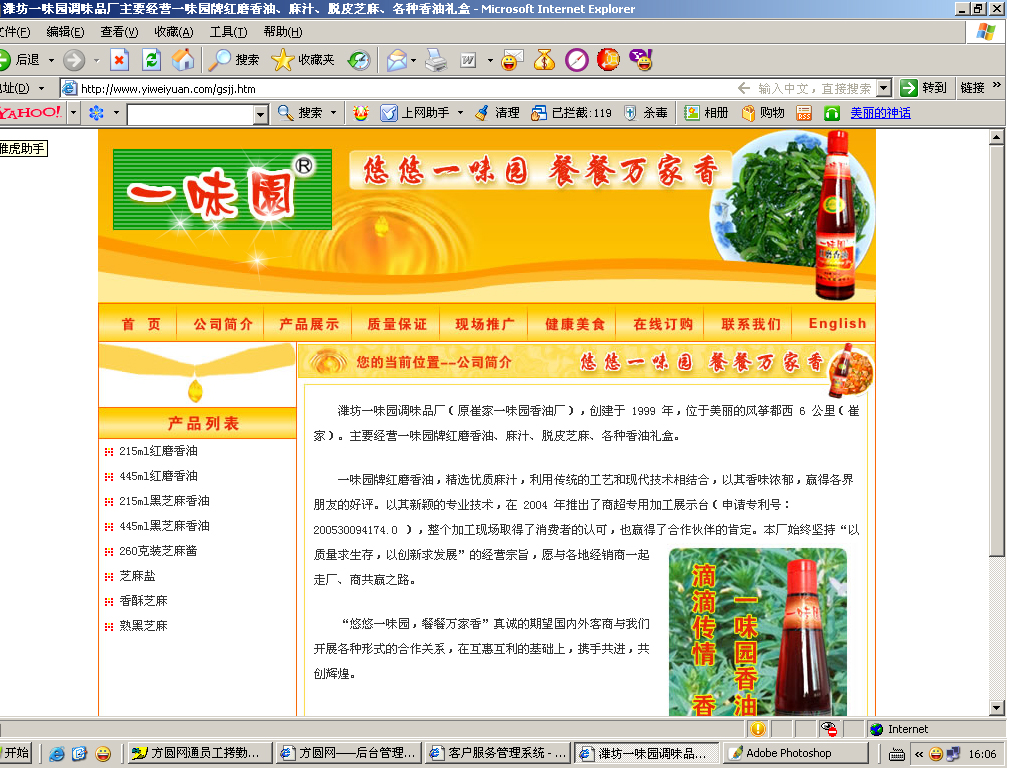Open the Yahoo logo dropdown arrow
Screen dimensions: 1024x768
(x=73, y=113)
